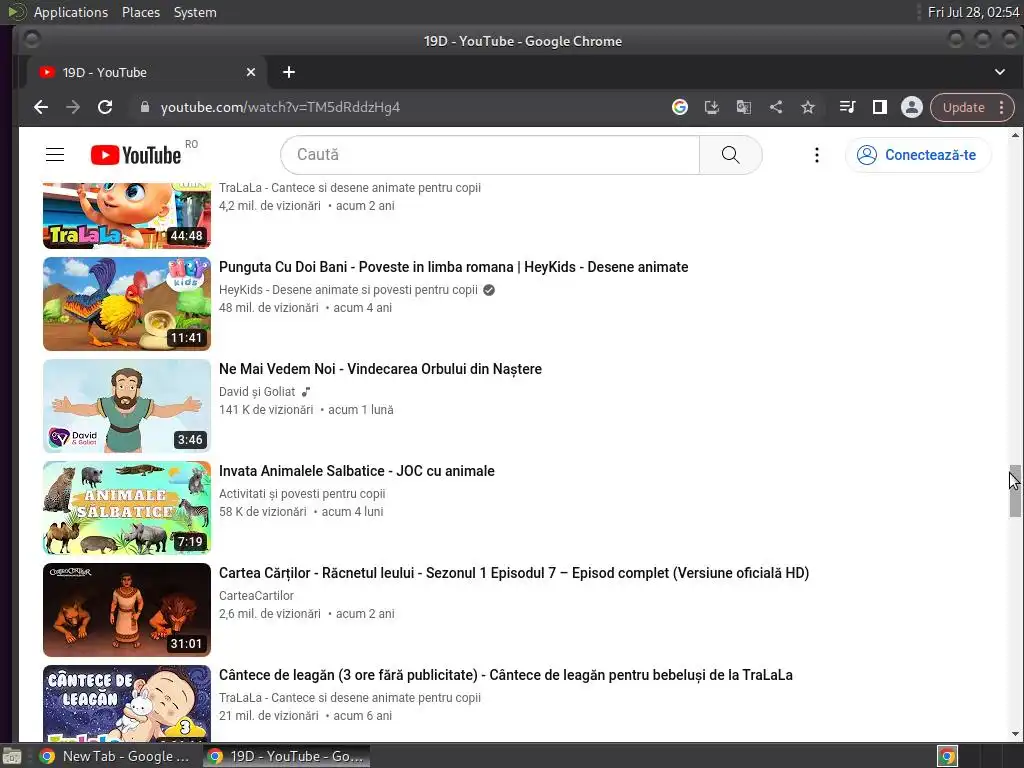Open the Applications menu
The image size is (1024, 768).
(x=71, y=12)
